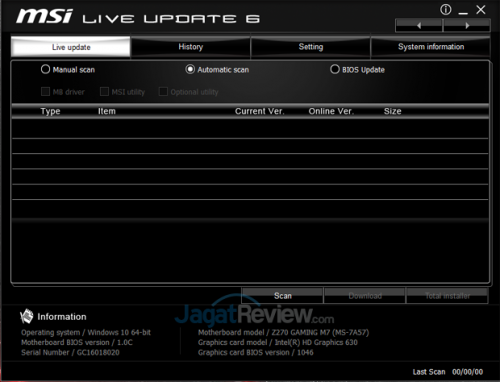The image size is (500, 382).
Task: Click the Current Ver. column header
Action: [x=260, y=111]
